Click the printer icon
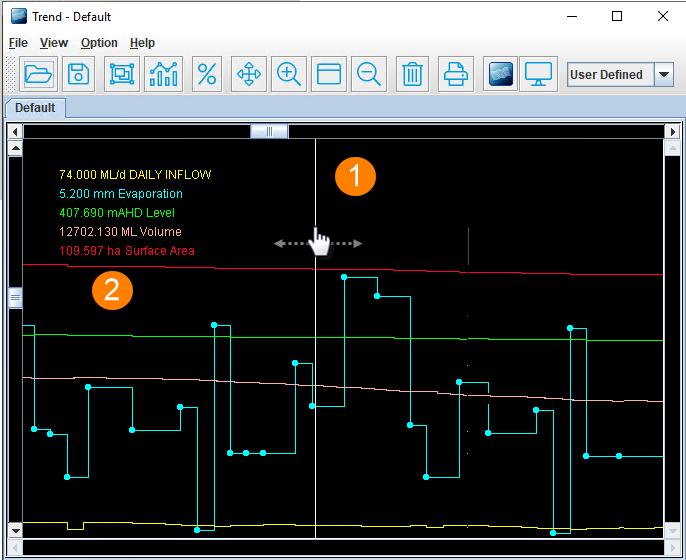Viewport: 686px width, 560px height. tap(456, 74)
